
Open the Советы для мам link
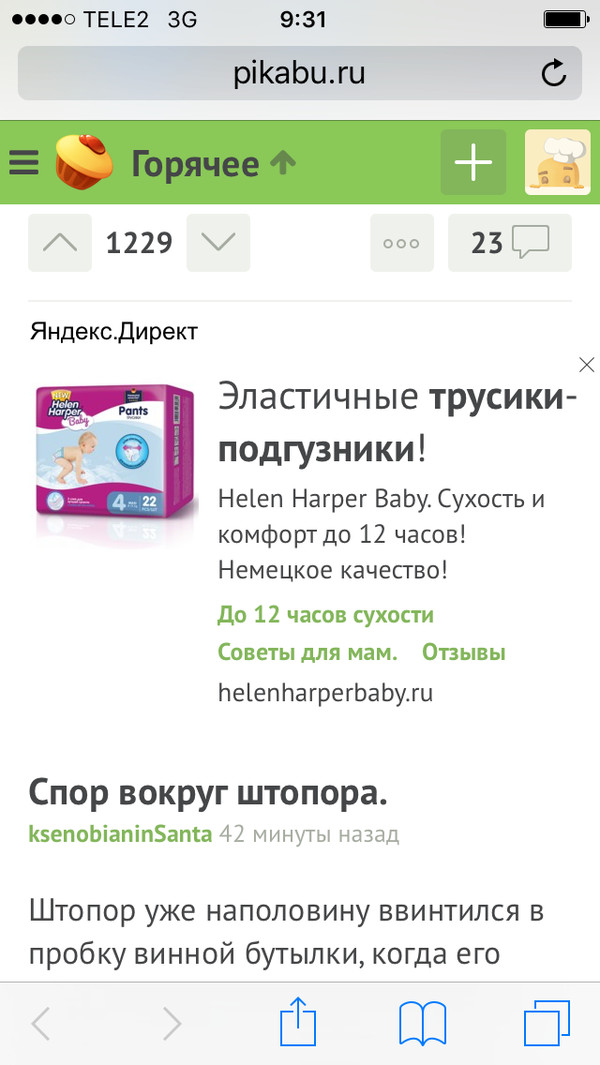point(307,653)
